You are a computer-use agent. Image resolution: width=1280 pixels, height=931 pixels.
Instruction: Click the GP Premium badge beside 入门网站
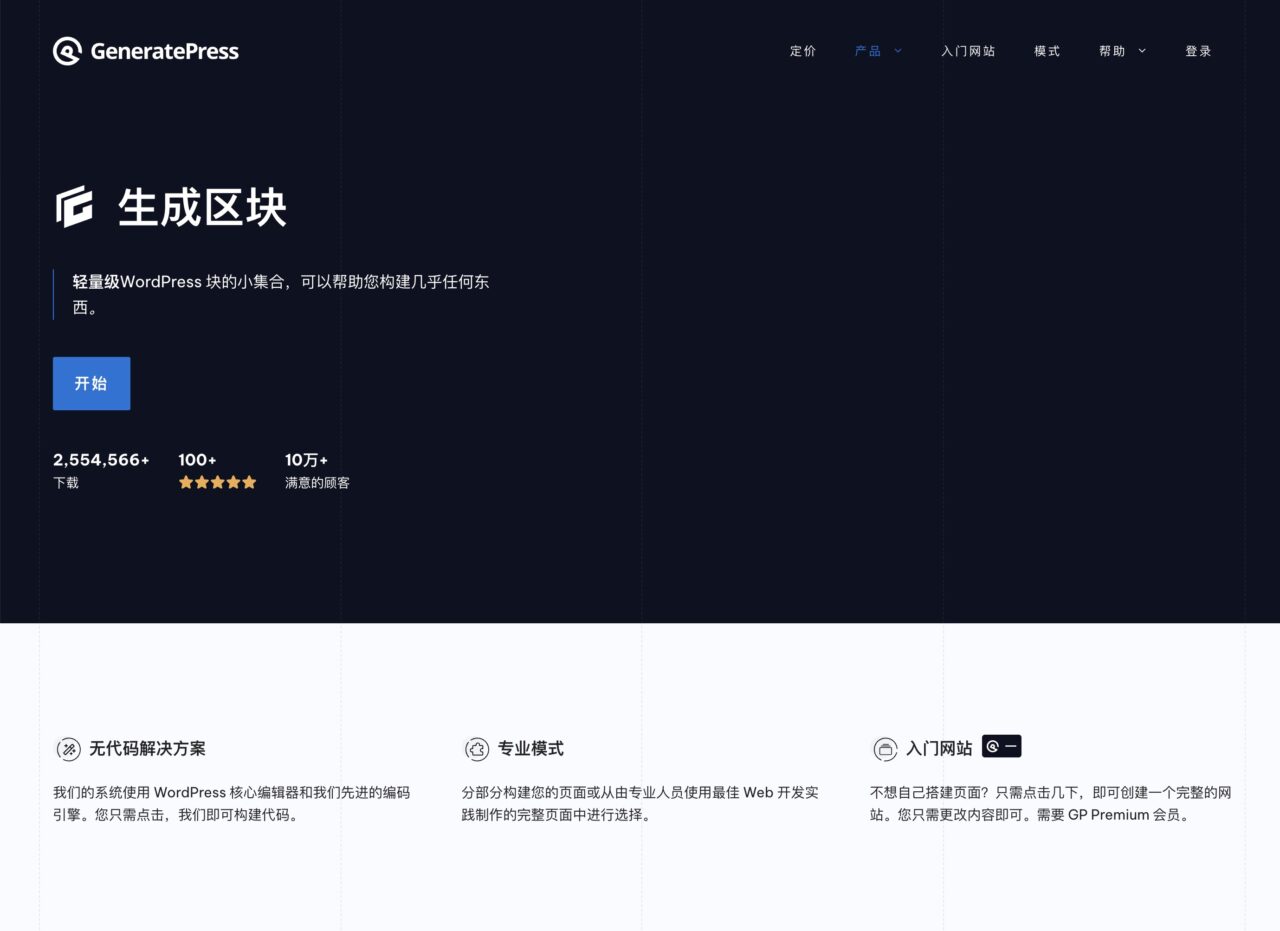pos(1001,746)
